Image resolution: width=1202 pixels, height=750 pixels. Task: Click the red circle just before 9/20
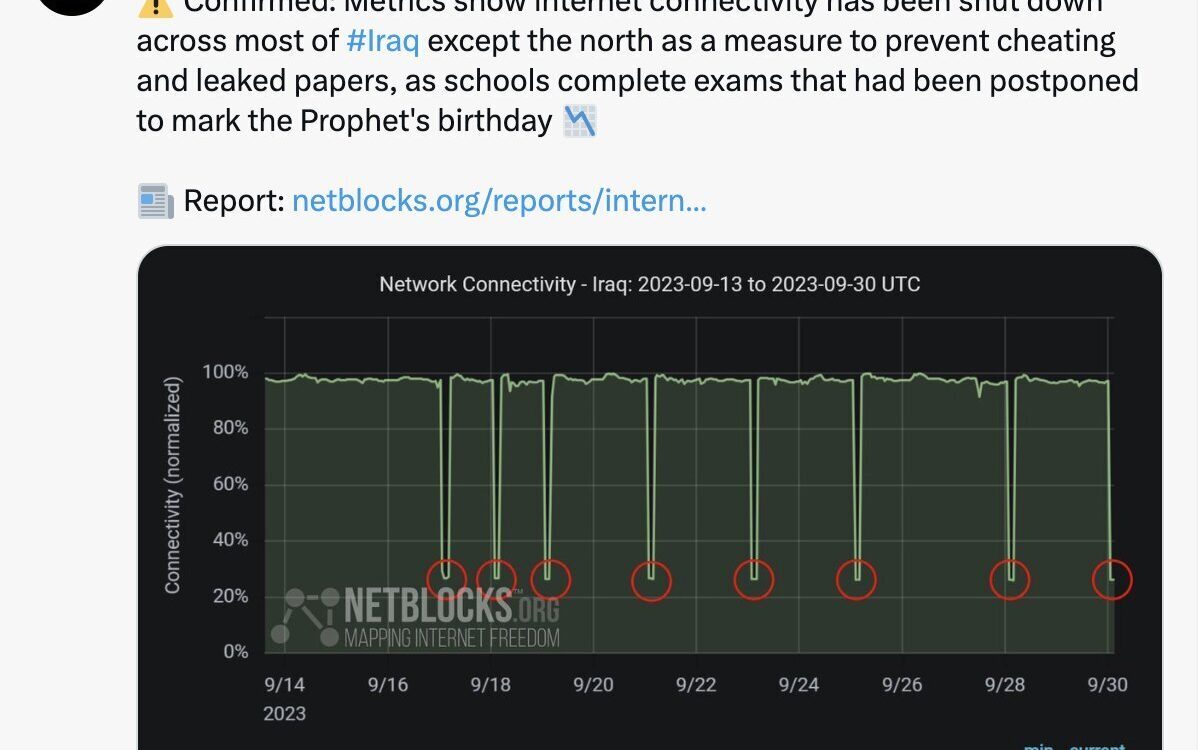(x=549, y=578)
